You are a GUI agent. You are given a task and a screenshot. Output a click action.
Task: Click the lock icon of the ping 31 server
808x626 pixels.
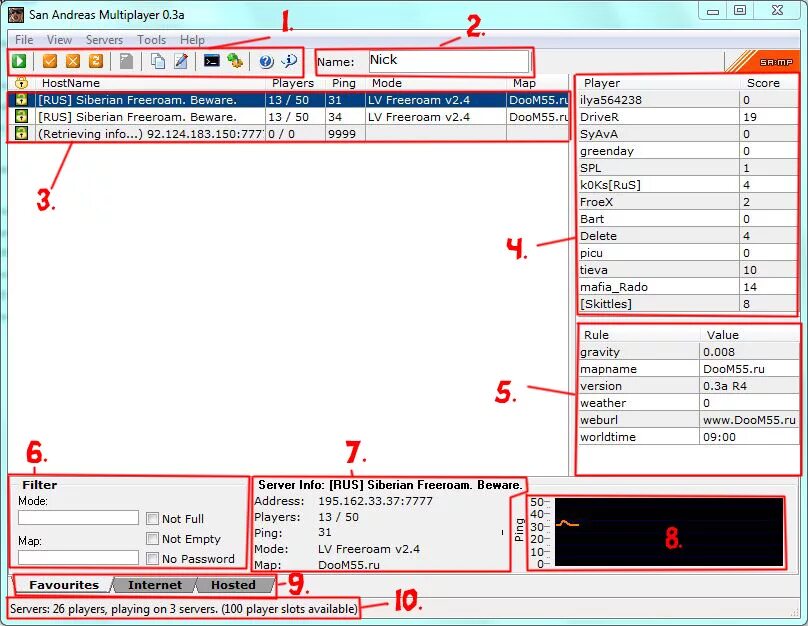[x=21, y=99]
